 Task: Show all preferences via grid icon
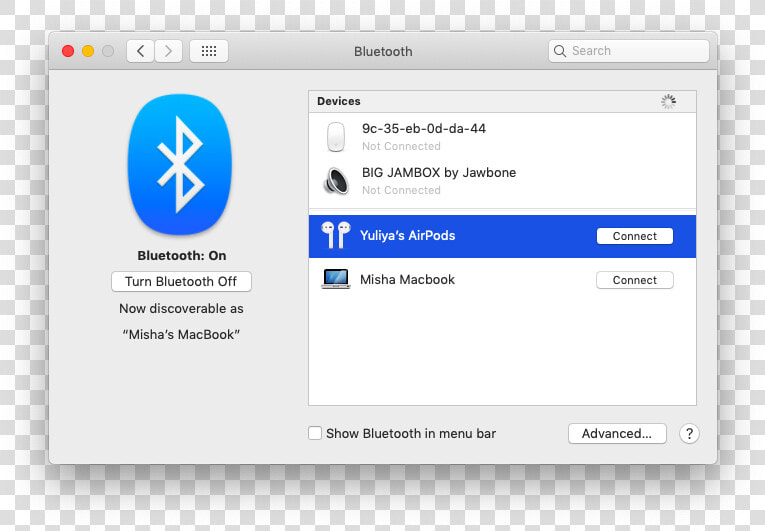pos(209,51)
